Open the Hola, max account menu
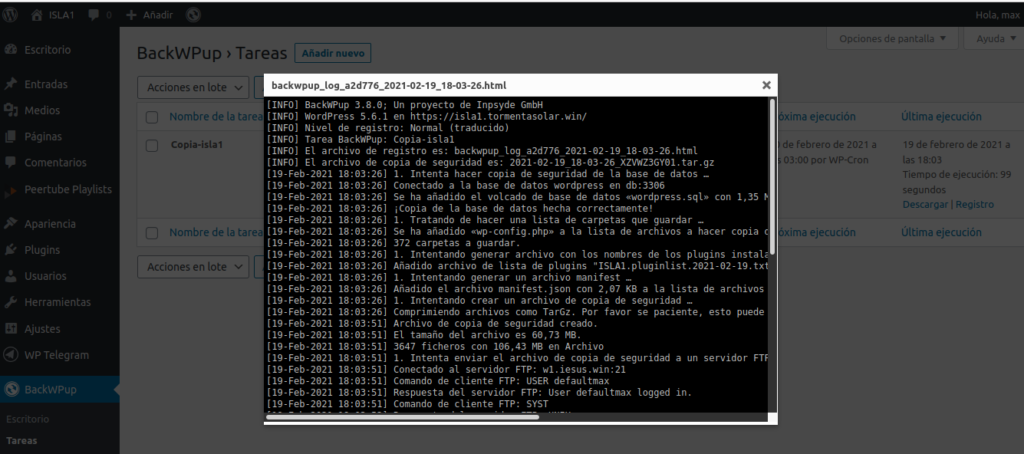The image size is (1024, 454). 999,15
